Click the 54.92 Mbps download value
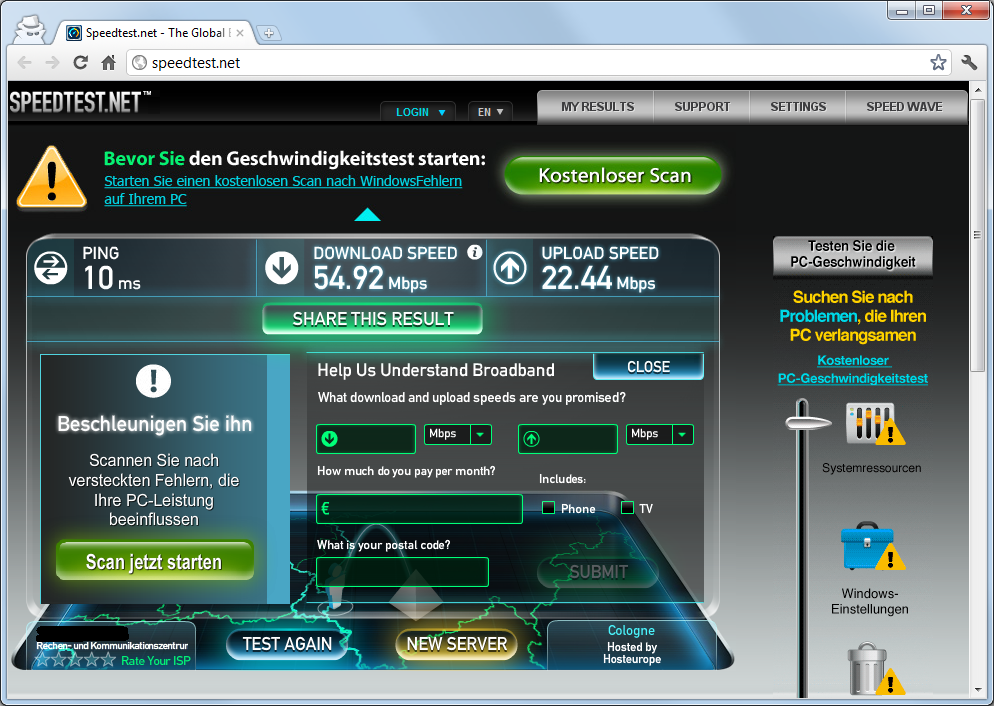 click(370, 279)
